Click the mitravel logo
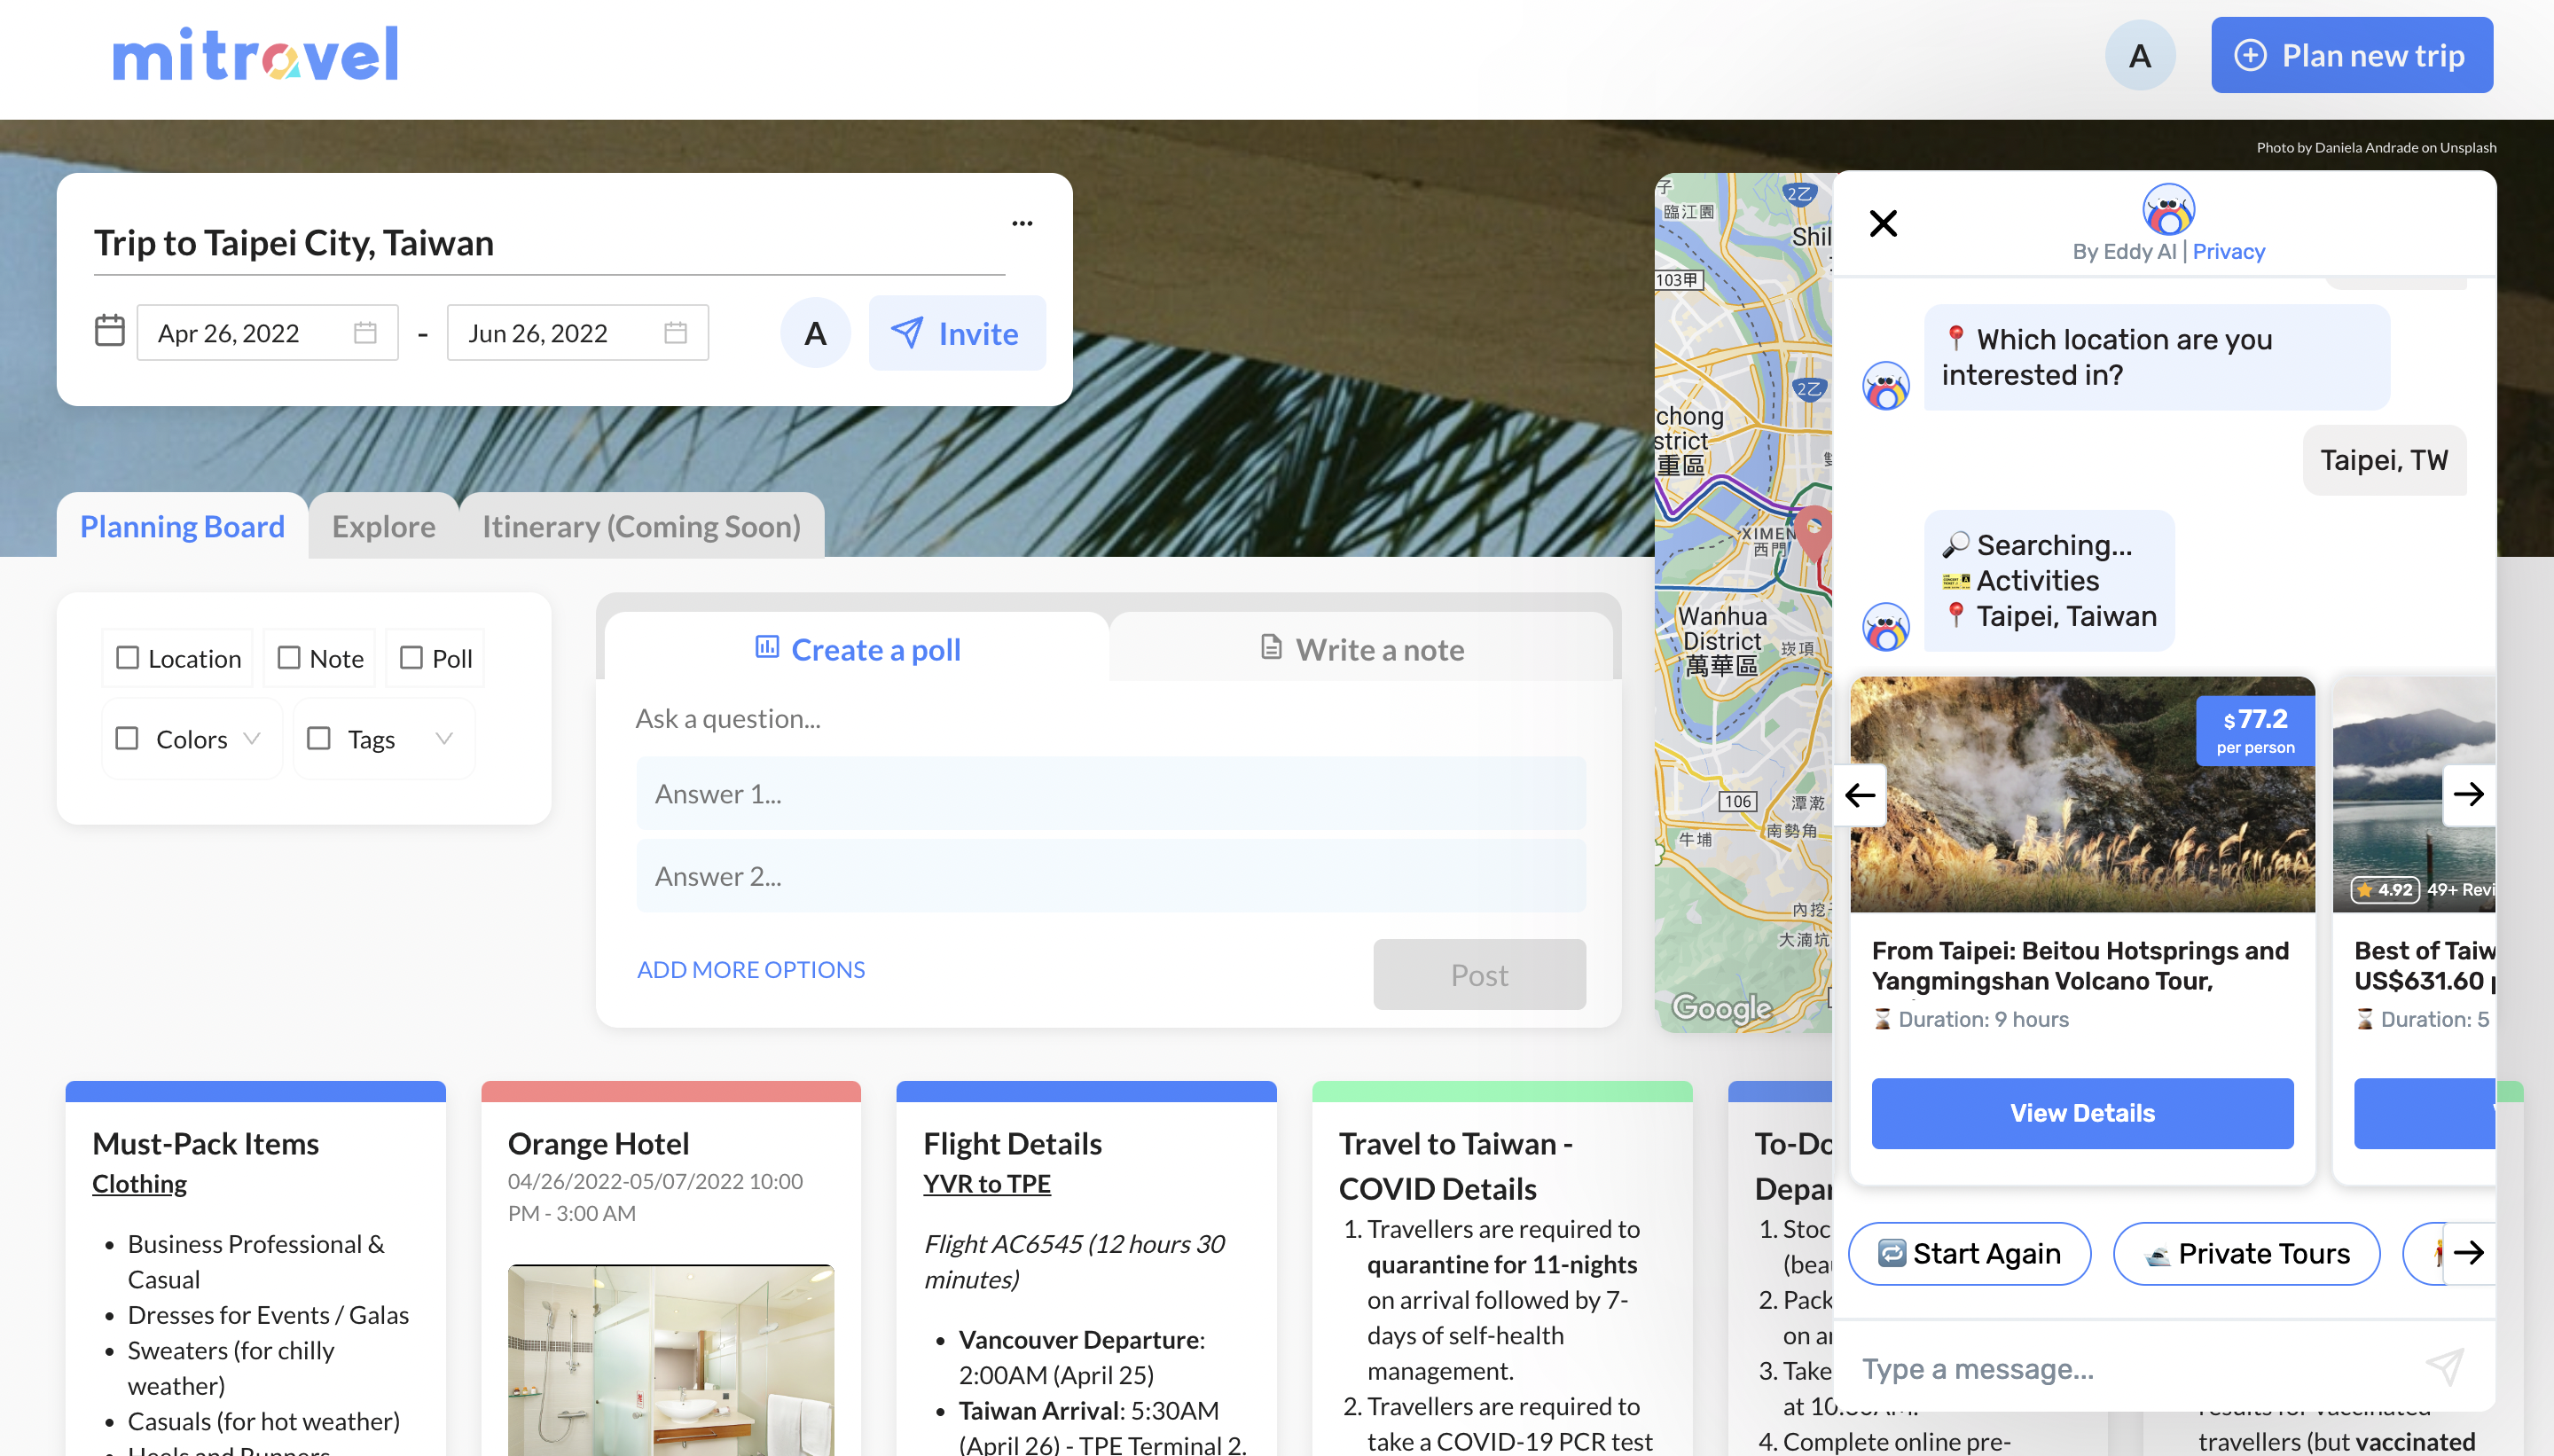2554x1456 pixels. pos(255,55)
